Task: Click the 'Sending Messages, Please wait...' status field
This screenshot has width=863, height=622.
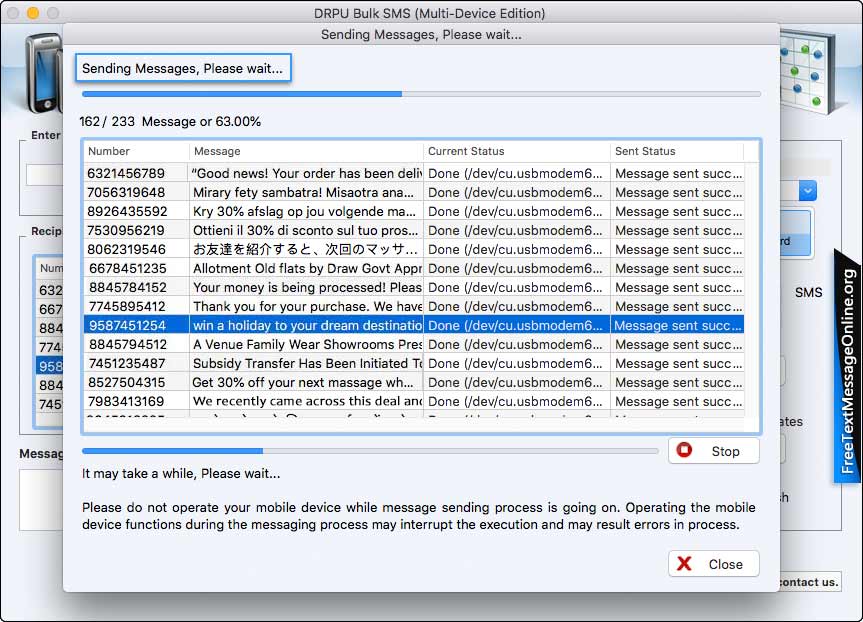Action: click(x=183, y=68)
